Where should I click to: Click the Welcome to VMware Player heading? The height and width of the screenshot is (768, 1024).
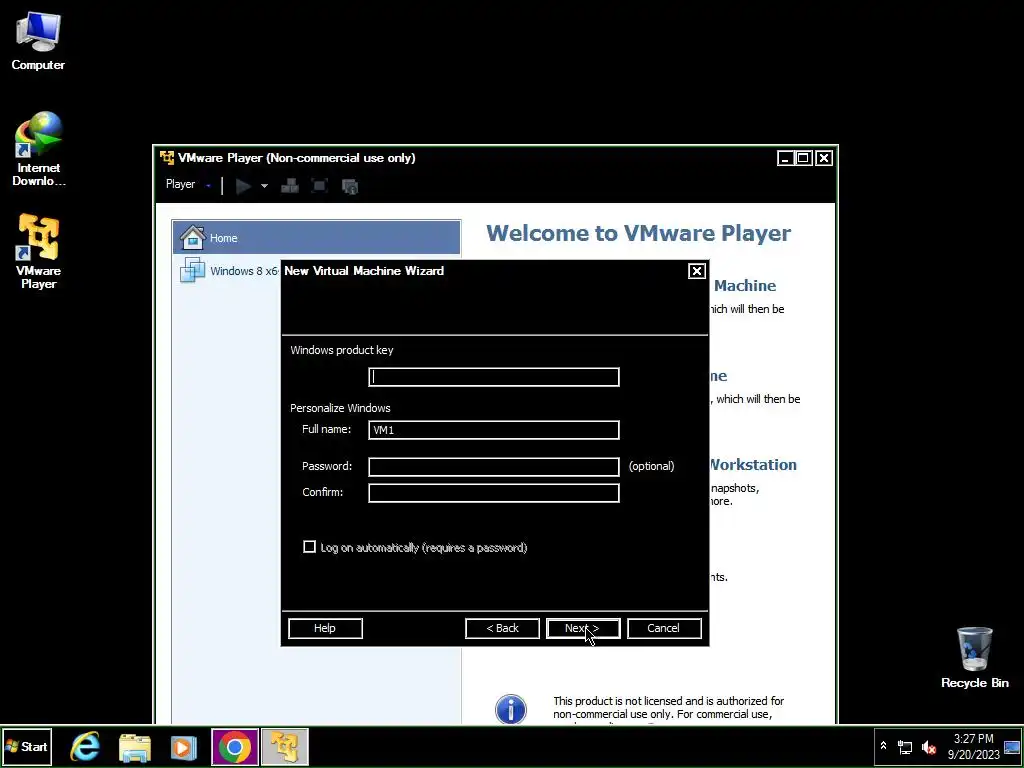coord(638,233)
